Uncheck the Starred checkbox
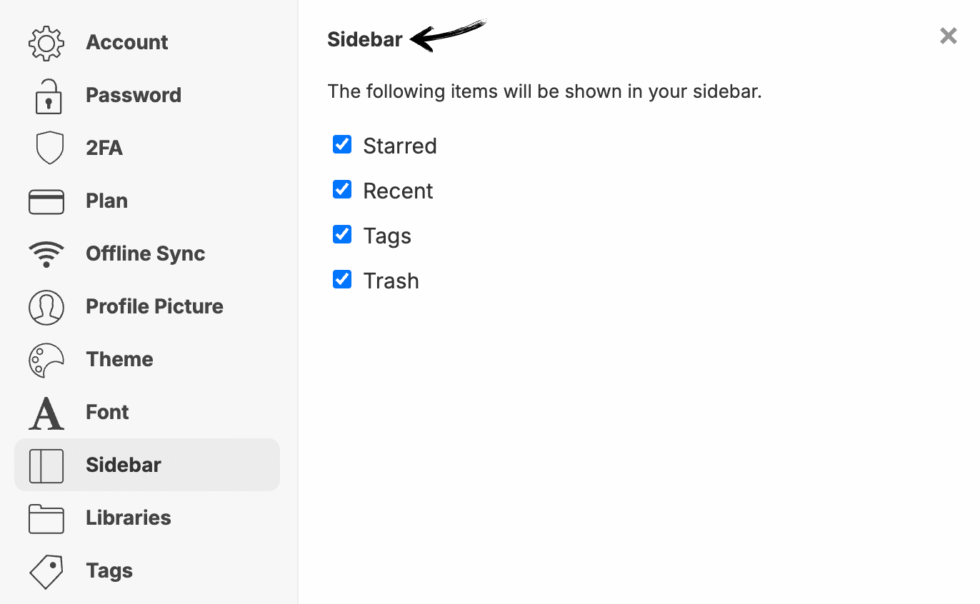Viewport: 980px width, 604px height. click(x=343, y=144)
